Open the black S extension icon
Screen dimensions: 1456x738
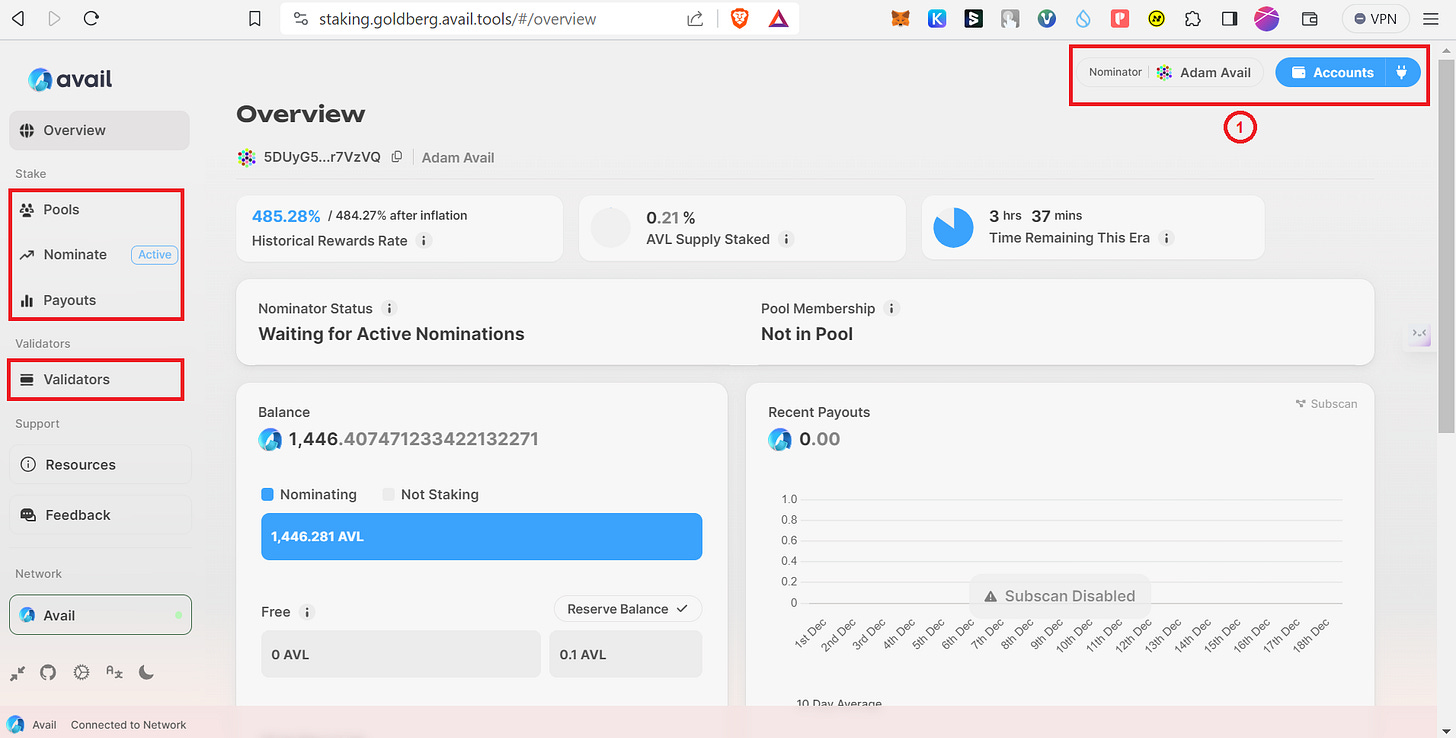pyautogui.click(x=974, y=18)
